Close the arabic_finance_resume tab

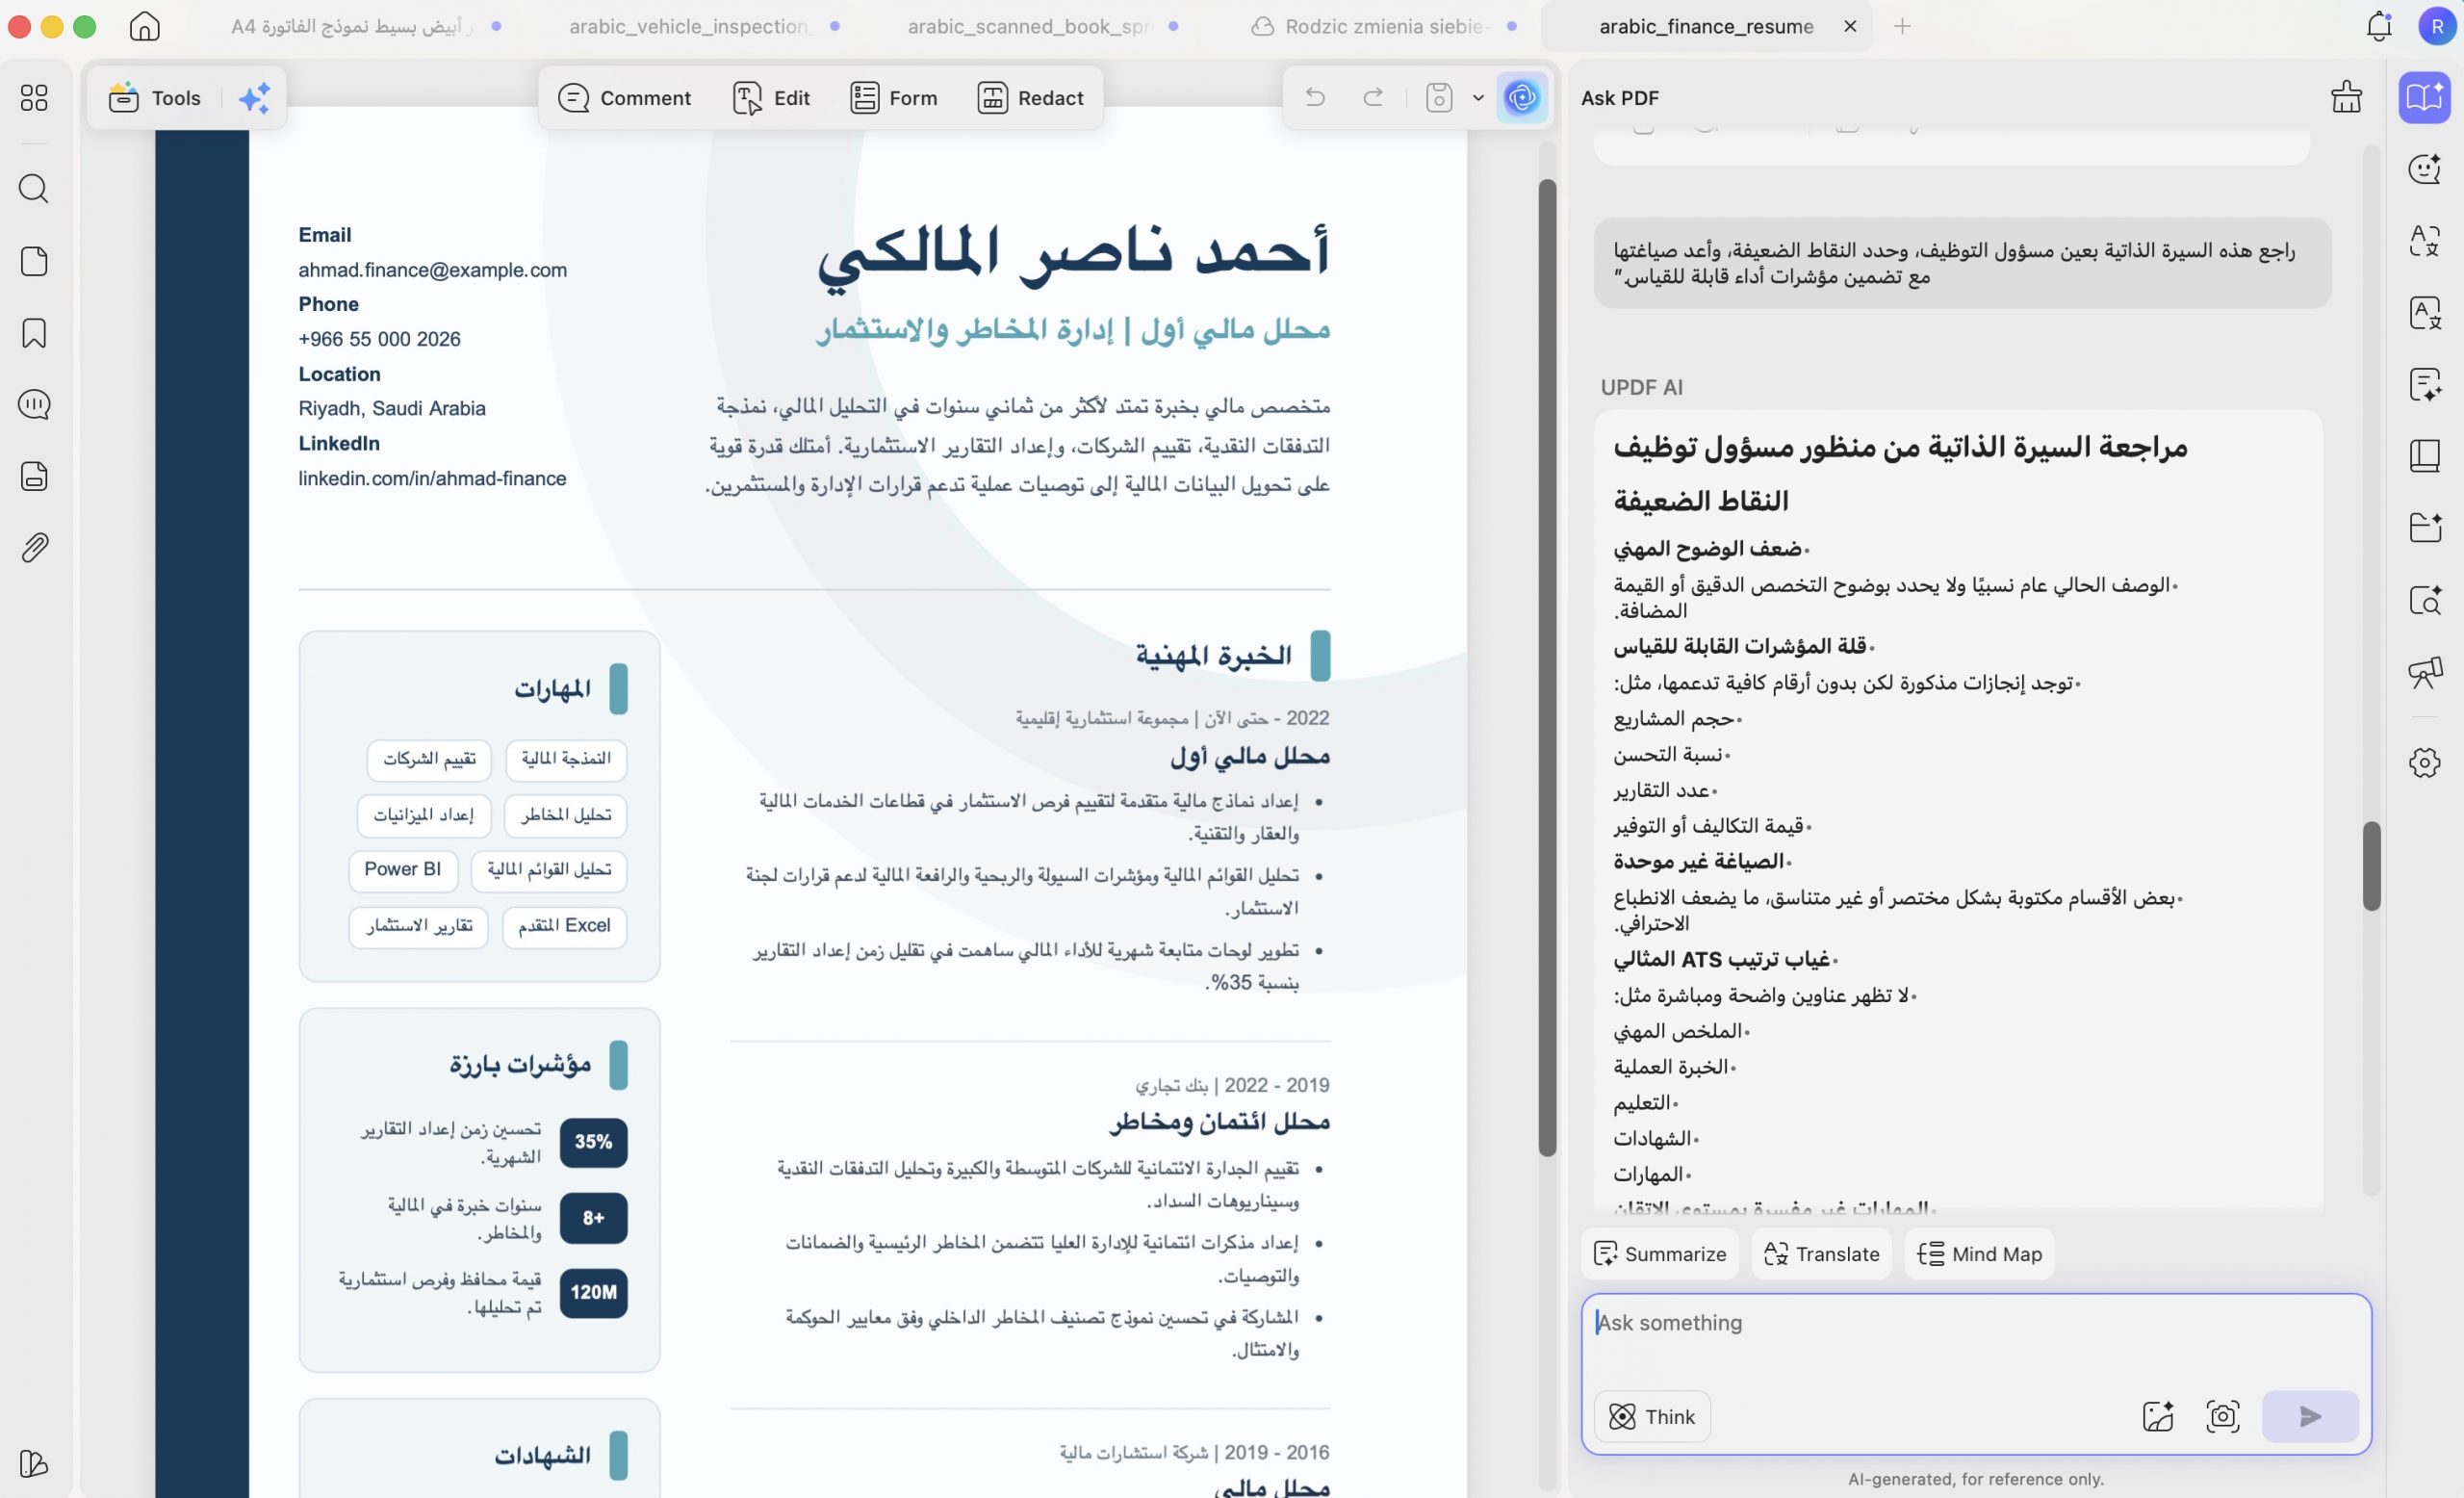1850,26
